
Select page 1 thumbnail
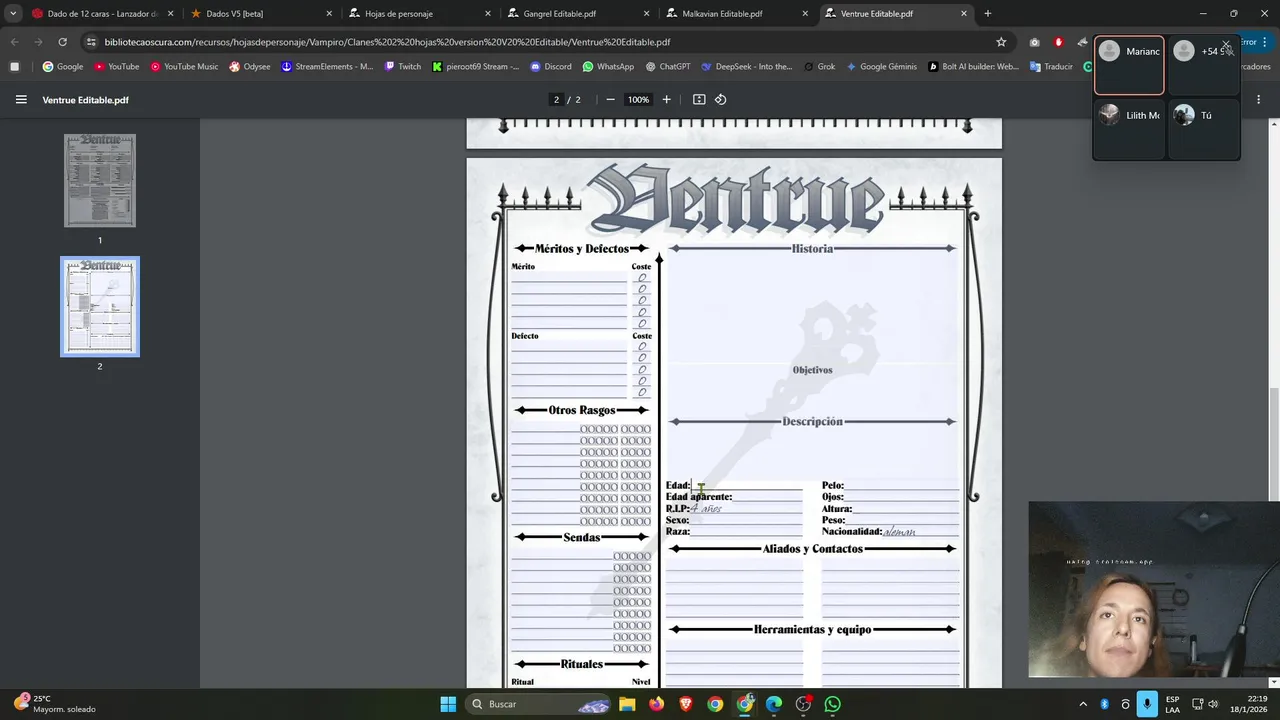(x=100, y=181)
